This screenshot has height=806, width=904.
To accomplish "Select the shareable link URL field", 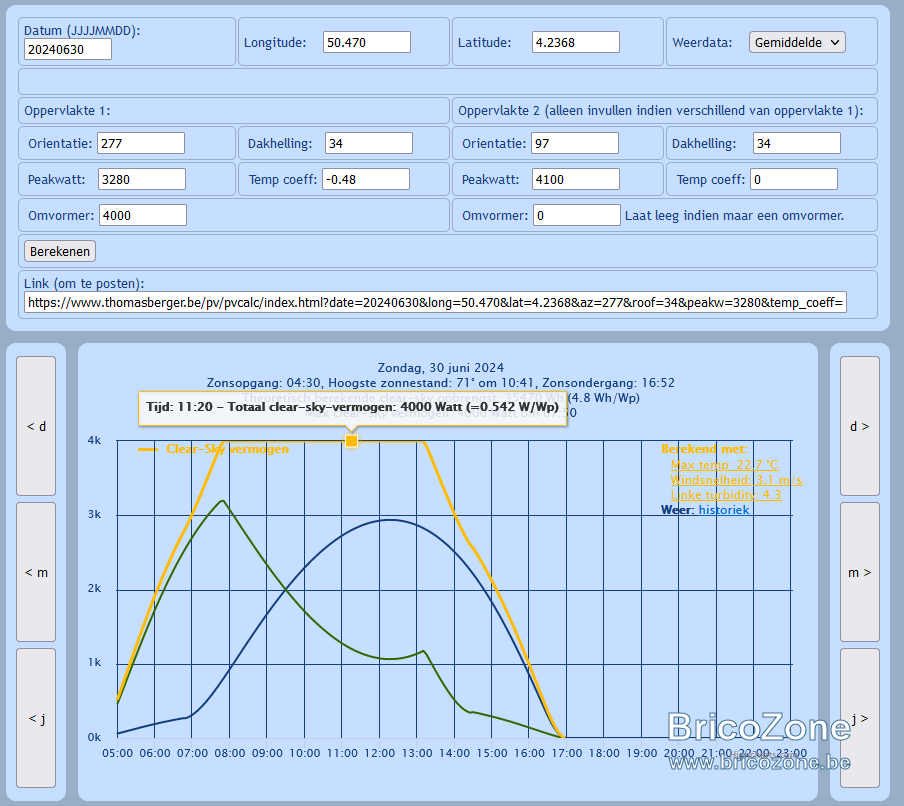I will point(435,302).
